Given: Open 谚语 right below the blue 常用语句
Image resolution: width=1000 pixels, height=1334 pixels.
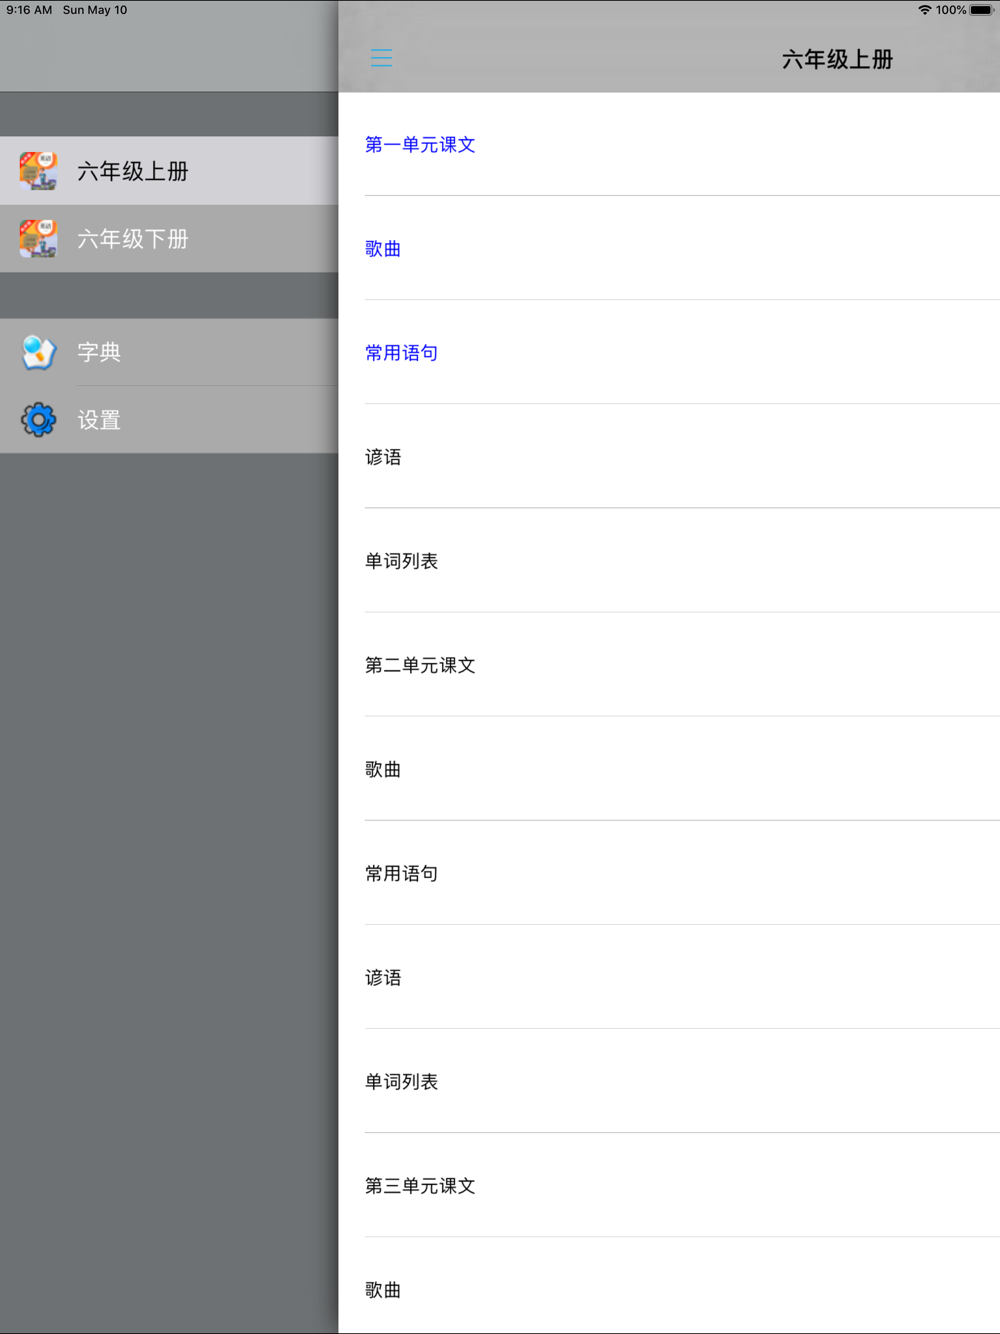Looking at the screenshot, I should (x=383, y=457).
